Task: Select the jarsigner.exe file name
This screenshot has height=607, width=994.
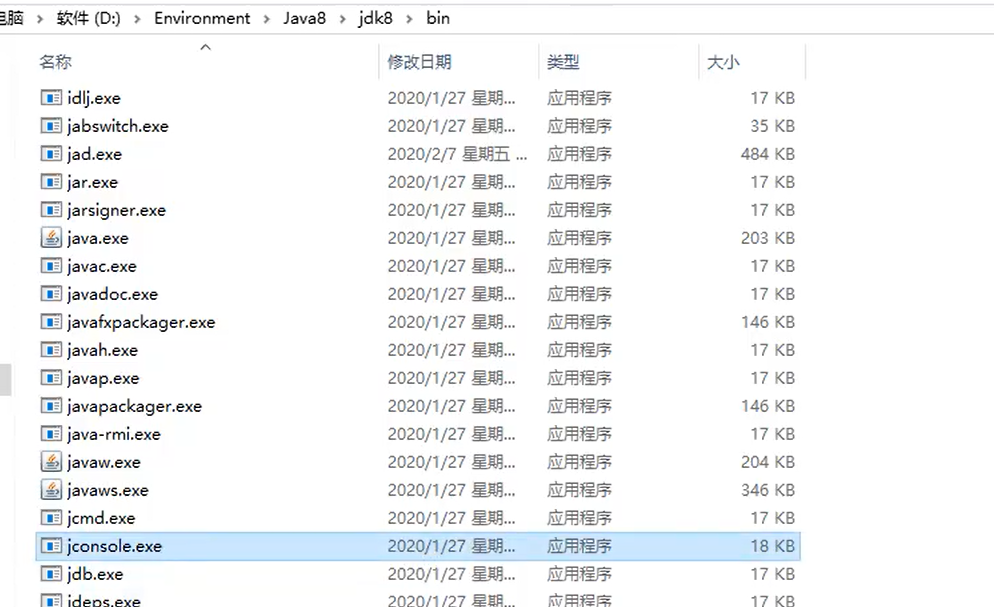Action: (x=117, y=210)
